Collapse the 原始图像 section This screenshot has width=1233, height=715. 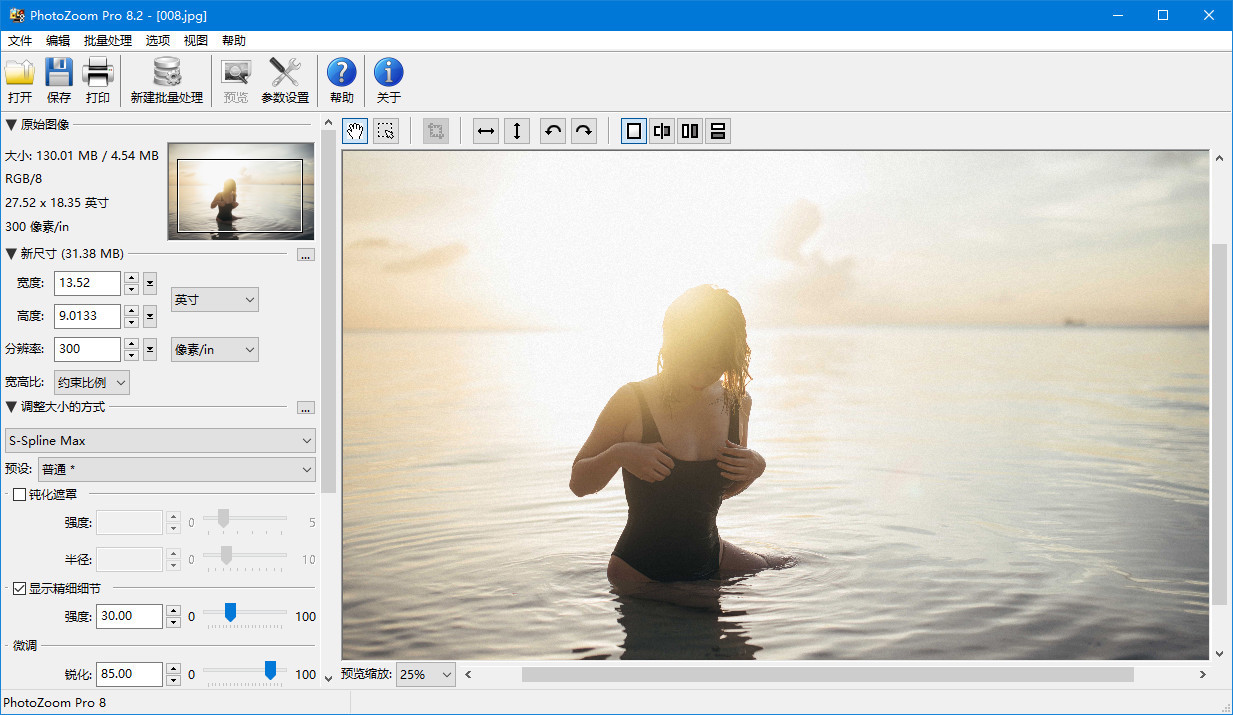coord(11,125)
